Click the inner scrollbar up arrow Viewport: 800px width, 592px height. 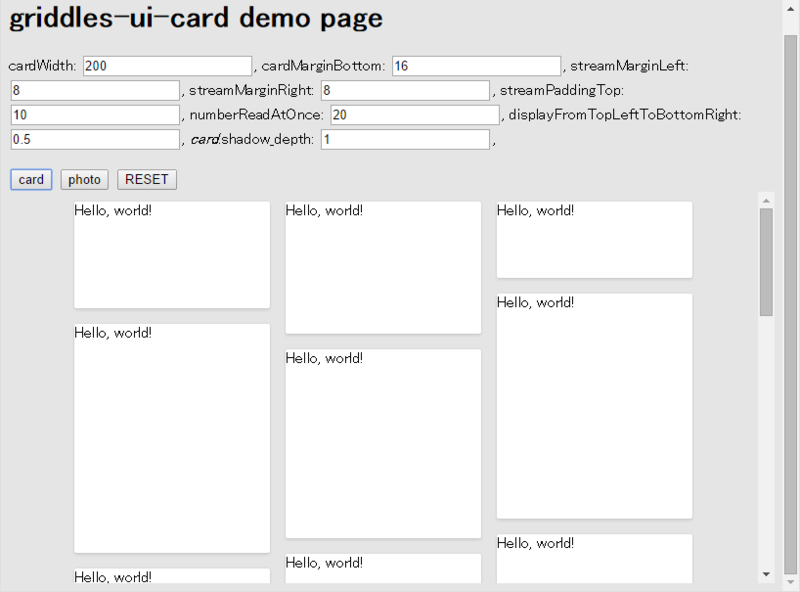click(x=766, y=201)
